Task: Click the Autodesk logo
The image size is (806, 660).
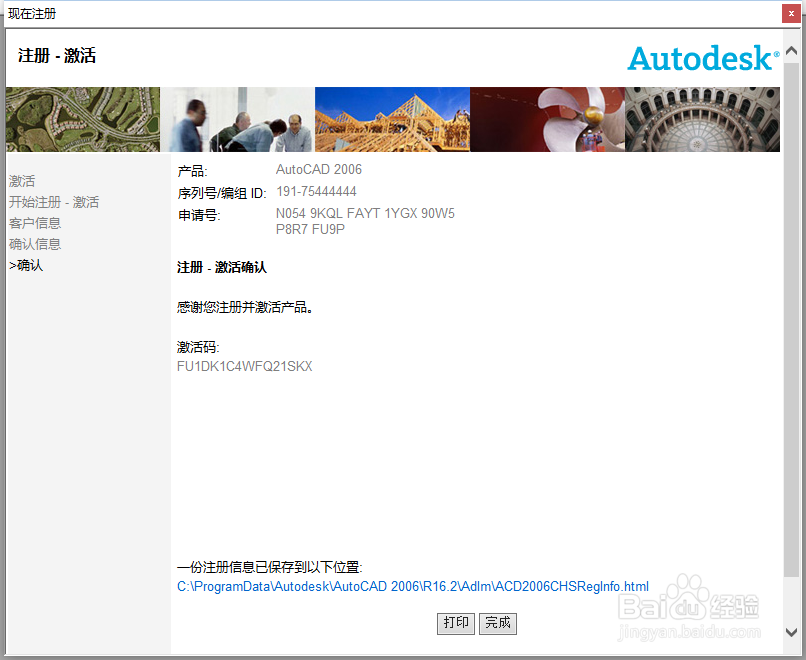Action: point(701,59)
